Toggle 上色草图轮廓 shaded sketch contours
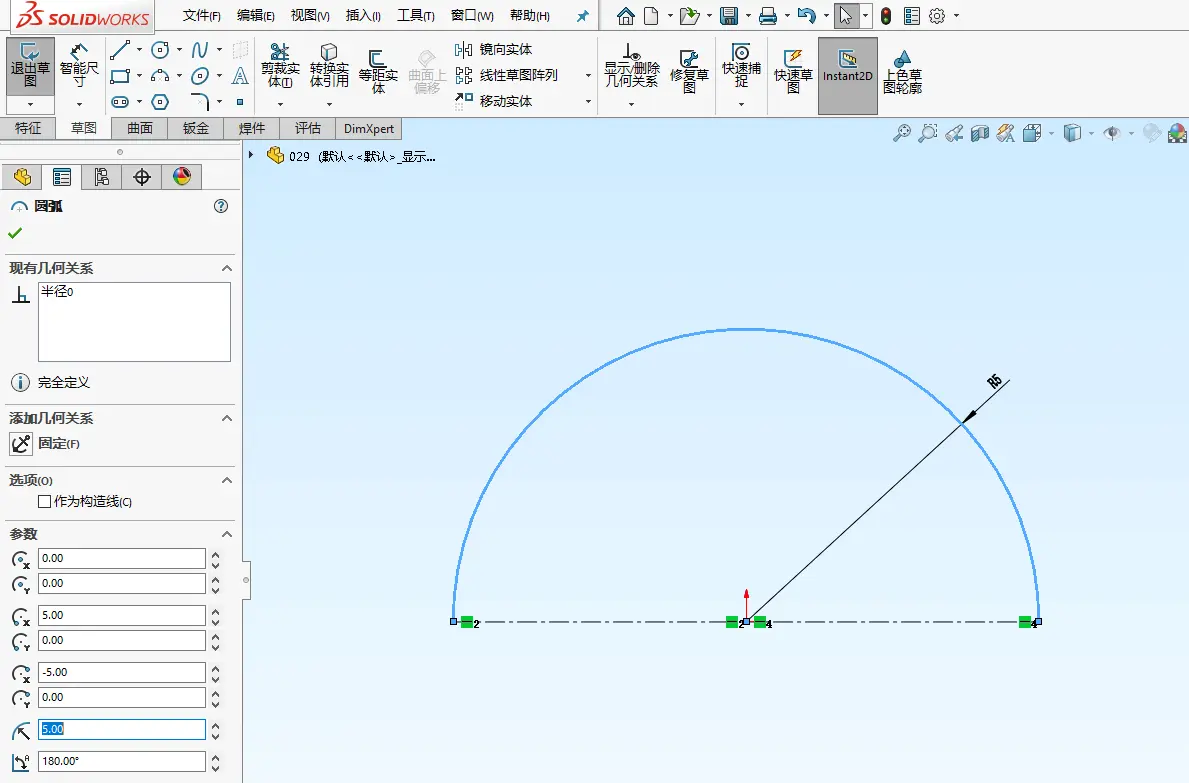This screenshot has height=783, width=1189. [902, 71]
